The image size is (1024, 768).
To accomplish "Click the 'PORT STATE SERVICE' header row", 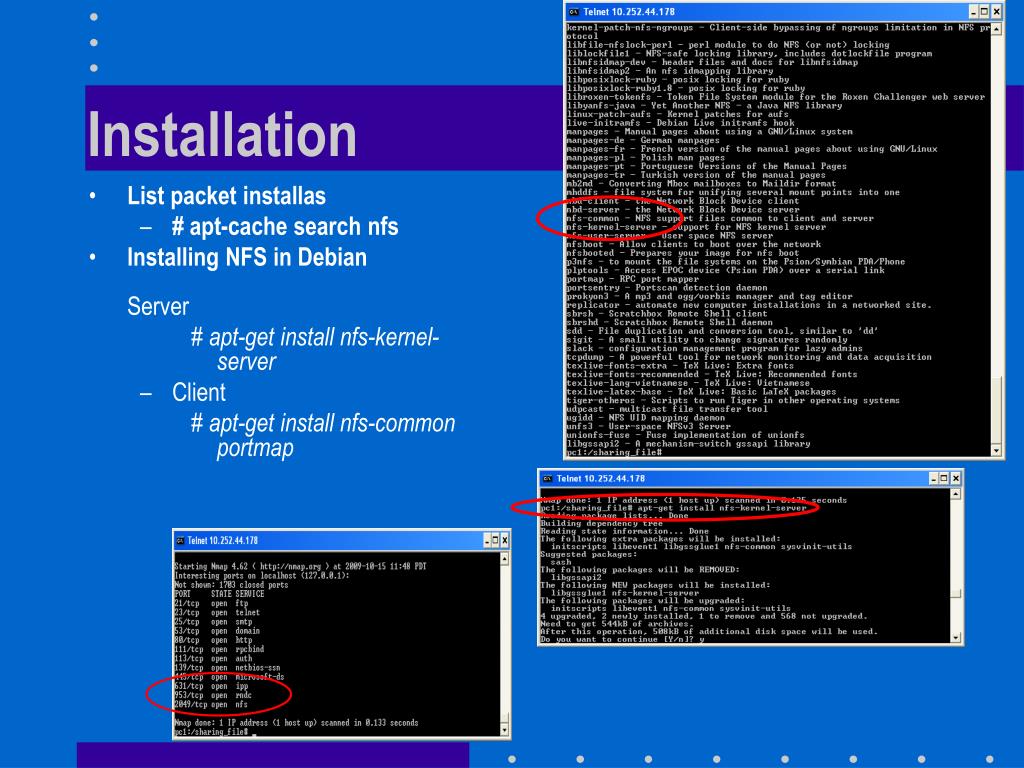I will [x=219, y=594].
